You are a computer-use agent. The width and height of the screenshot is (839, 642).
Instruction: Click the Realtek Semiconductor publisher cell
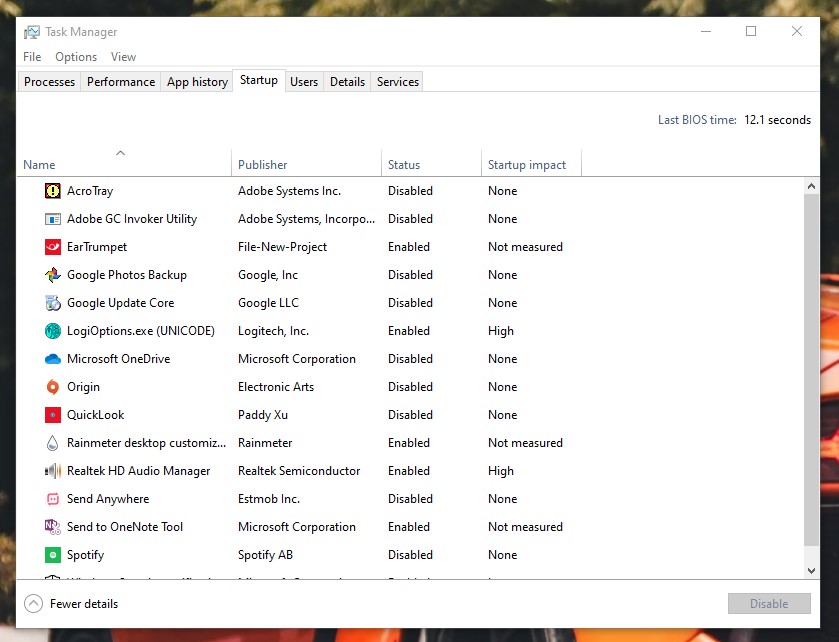pyautogui.click(x=299, y=471)
